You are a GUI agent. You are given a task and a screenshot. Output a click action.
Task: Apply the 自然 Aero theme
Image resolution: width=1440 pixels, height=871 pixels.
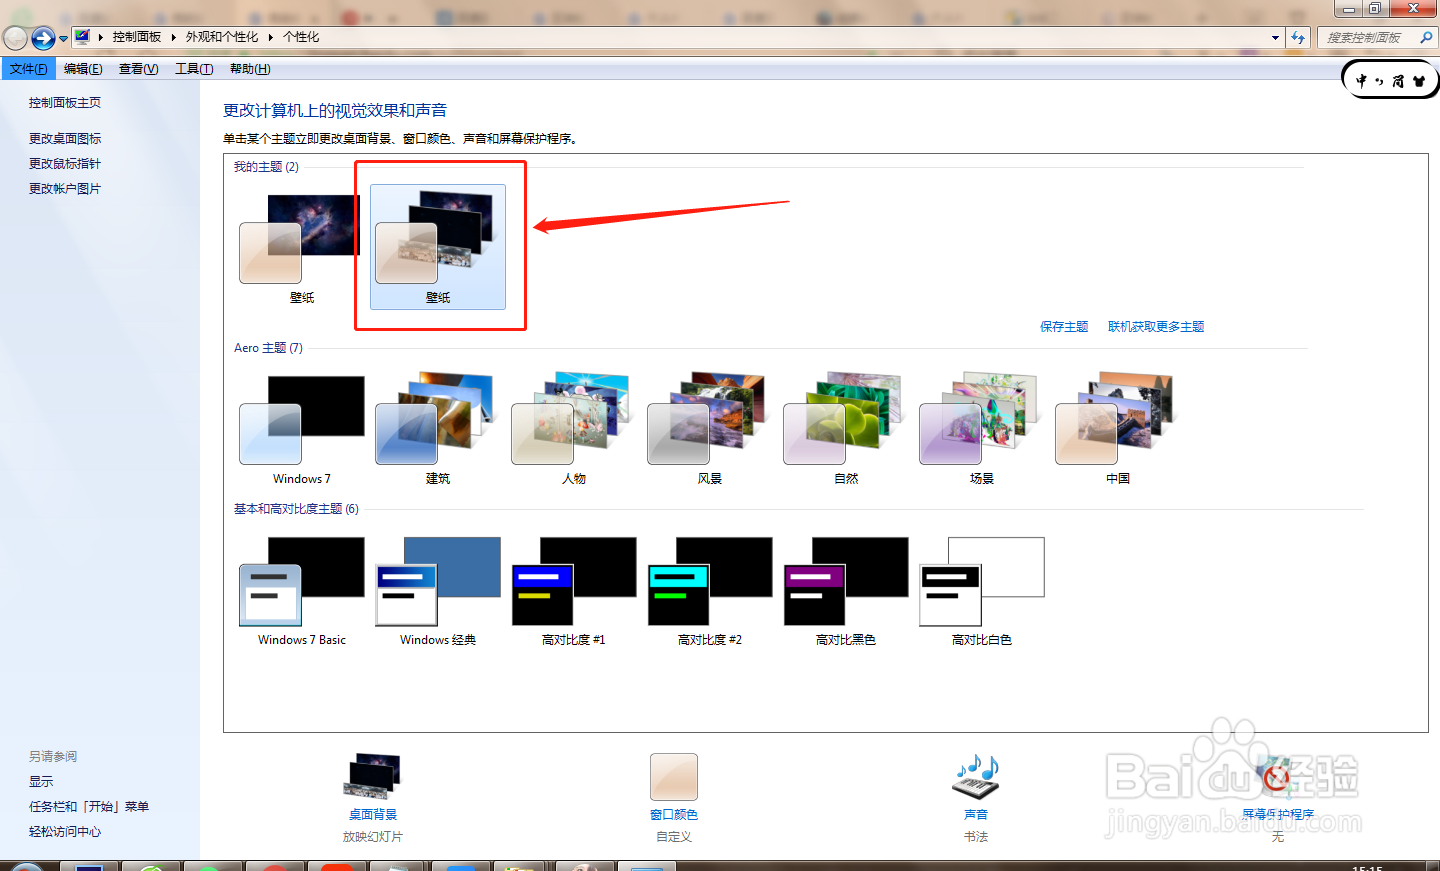846,430
